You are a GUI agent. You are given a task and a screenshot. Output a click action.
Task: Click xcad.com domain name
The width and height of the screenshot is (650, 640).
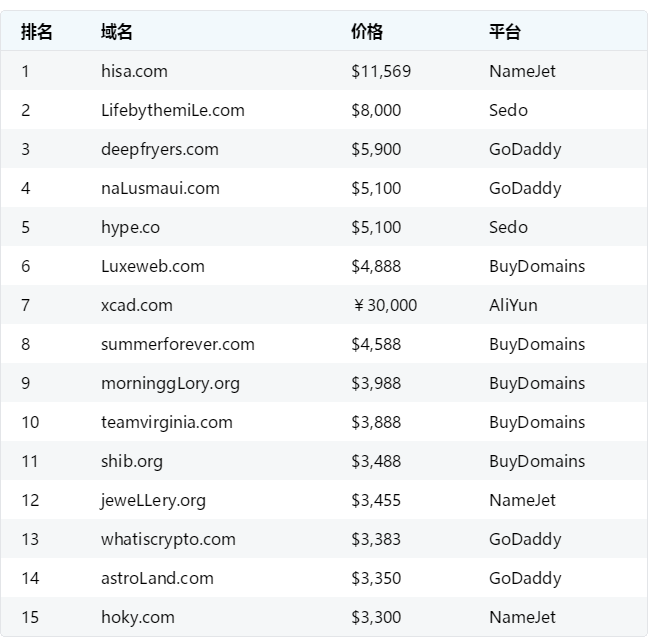coord(136,305)
